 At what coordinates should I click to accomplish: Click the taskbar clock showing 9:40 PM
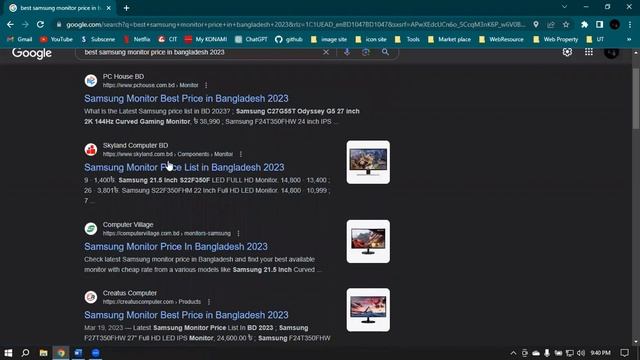coord(600,353)
